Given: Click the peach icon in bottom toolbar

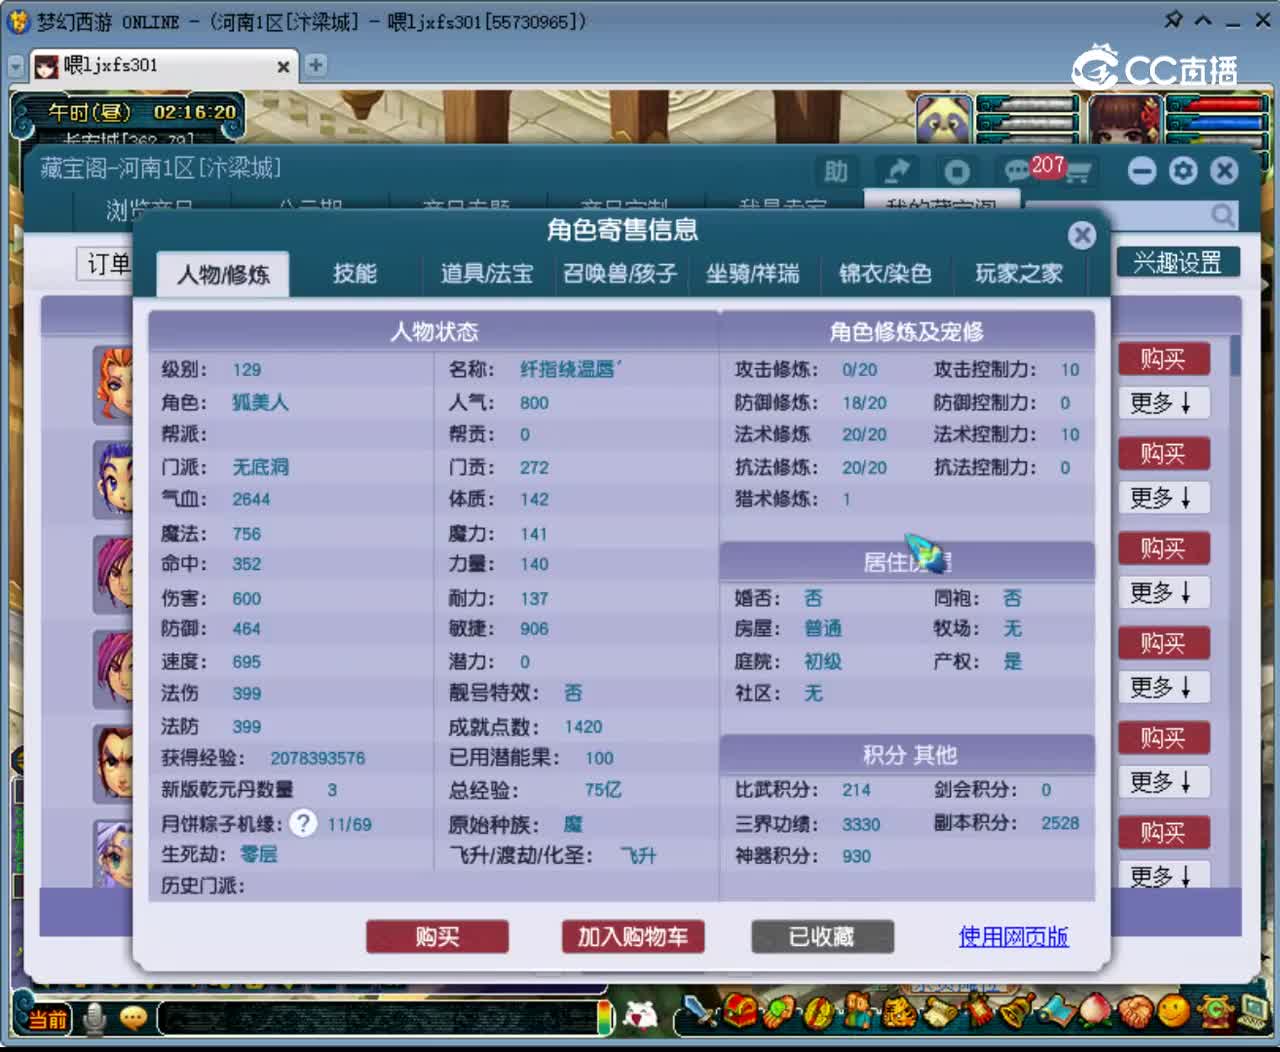Looking at the screenshot, I should point(1095,1012).
